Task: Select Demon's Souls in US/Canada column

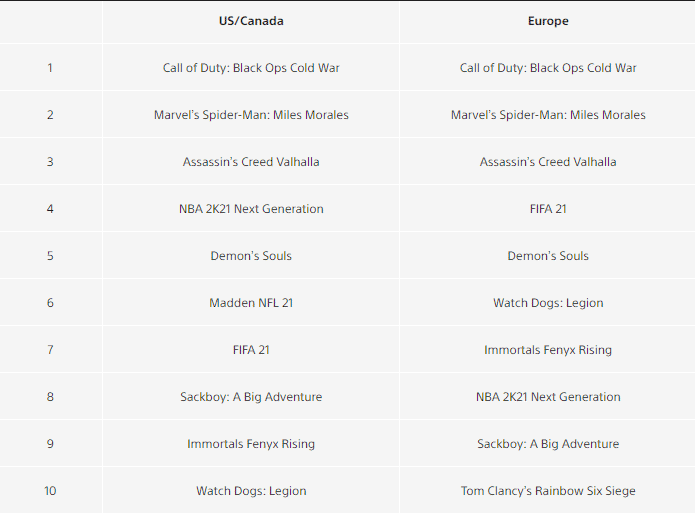Action: pyautogui.click(x=251, y=256)
